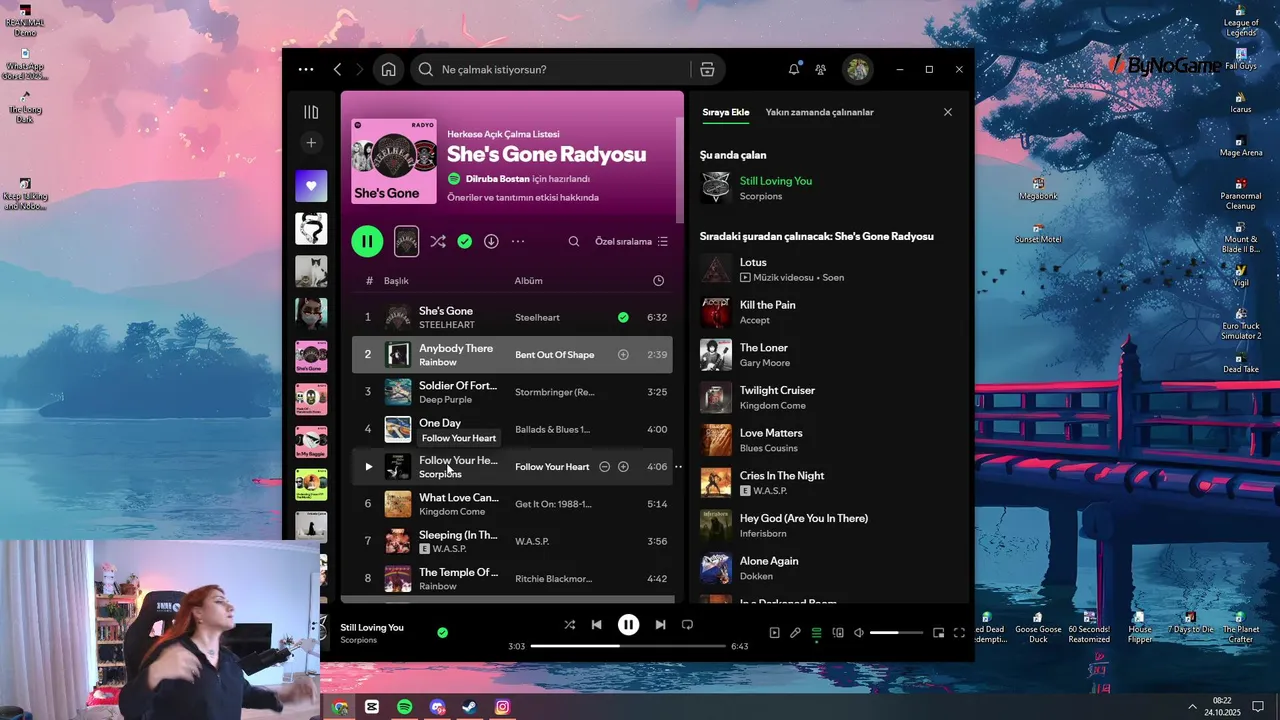This screenshot has height=720, width=1280.
Task: Open "Öneriler ve tanıtımın etkisi hakkında" link
Action: 522,198
